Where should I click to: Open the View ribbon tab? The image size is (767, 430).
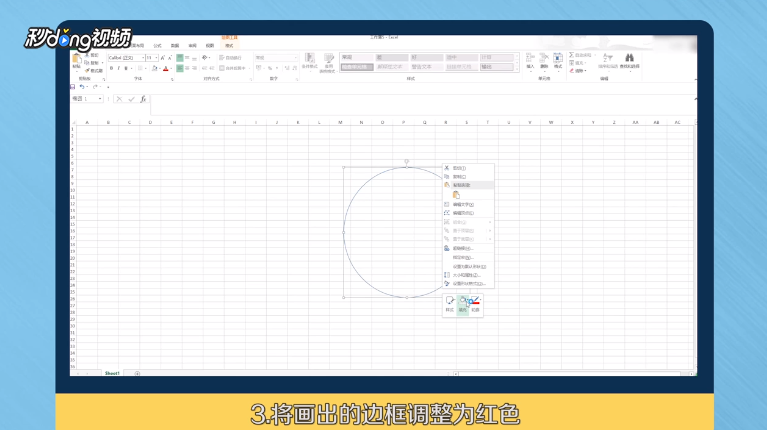210,45
